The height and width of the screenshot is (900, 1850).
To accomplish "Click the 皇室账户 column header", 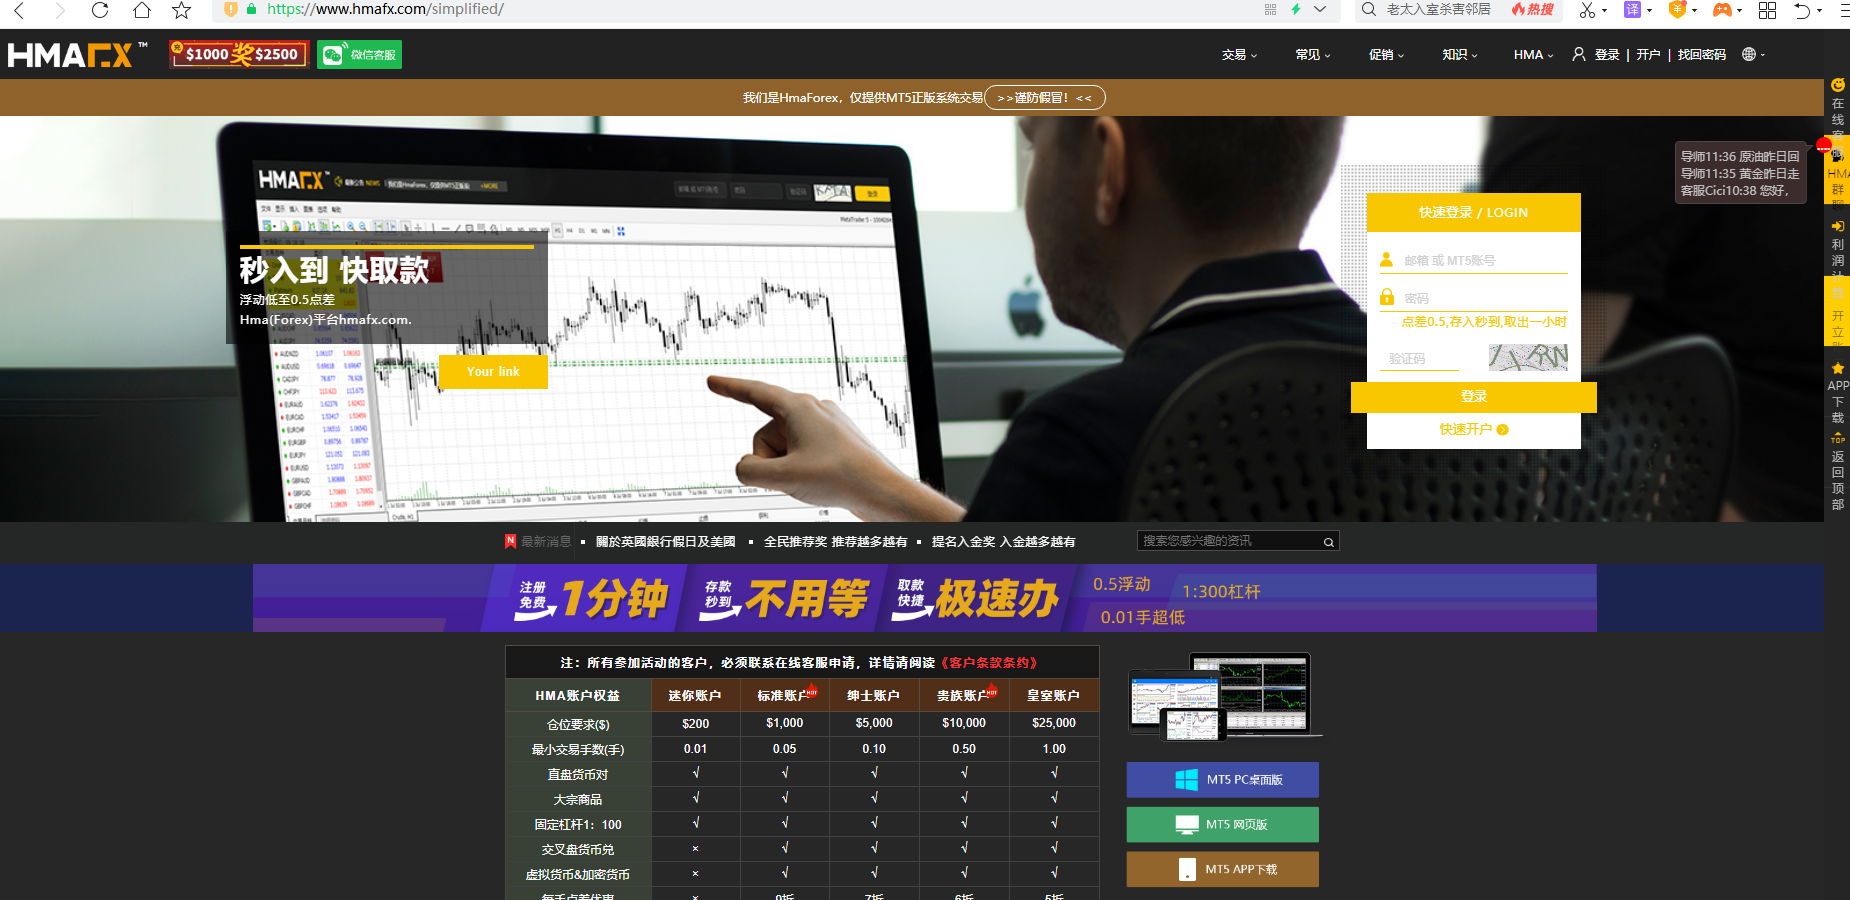I will coord(1054,696).
